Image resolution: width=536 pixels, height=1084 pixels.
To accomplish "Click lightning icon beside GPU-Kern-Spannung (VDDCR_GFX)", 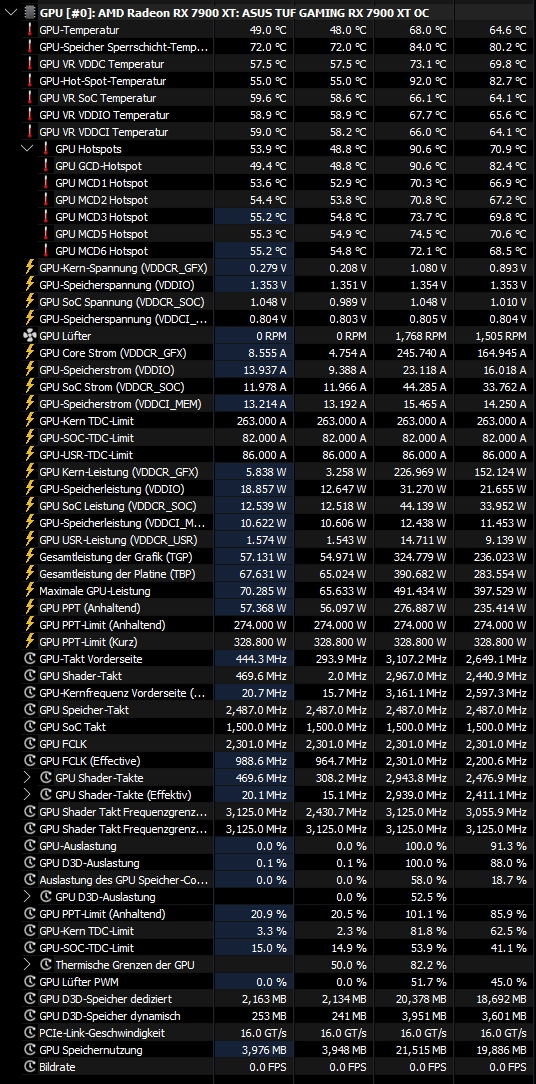I will 30,268.
